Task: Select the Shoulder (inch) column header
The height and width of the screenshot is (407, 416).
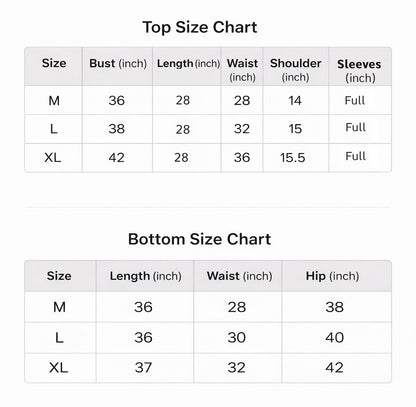Action: pos(296,70)
